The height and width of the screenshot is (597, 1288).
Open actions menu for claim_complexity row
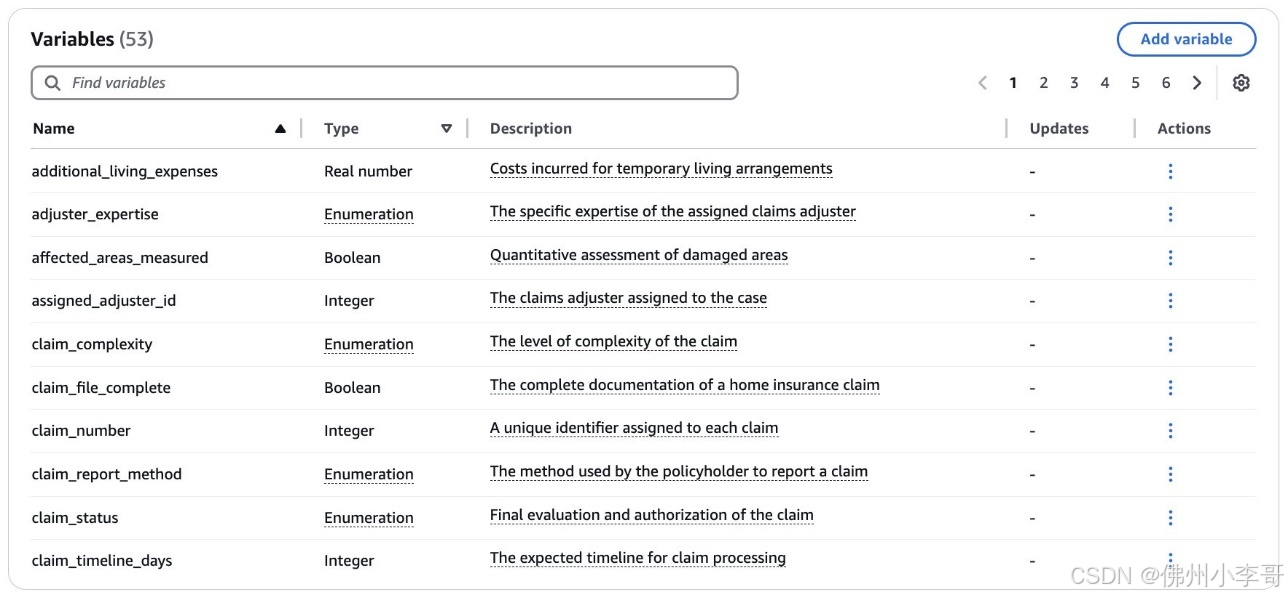click(1170, 344)
